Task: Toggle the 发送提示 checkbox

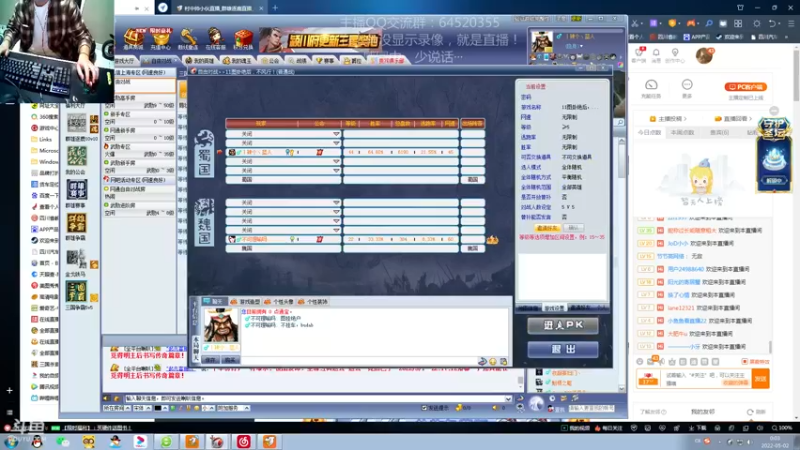Action: pyautogui.click(x=424, y=408)
